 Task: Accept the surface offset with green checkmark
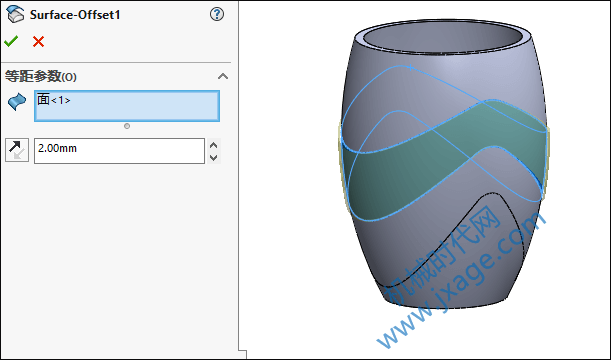pyautogui.click(x=11, y=41)
